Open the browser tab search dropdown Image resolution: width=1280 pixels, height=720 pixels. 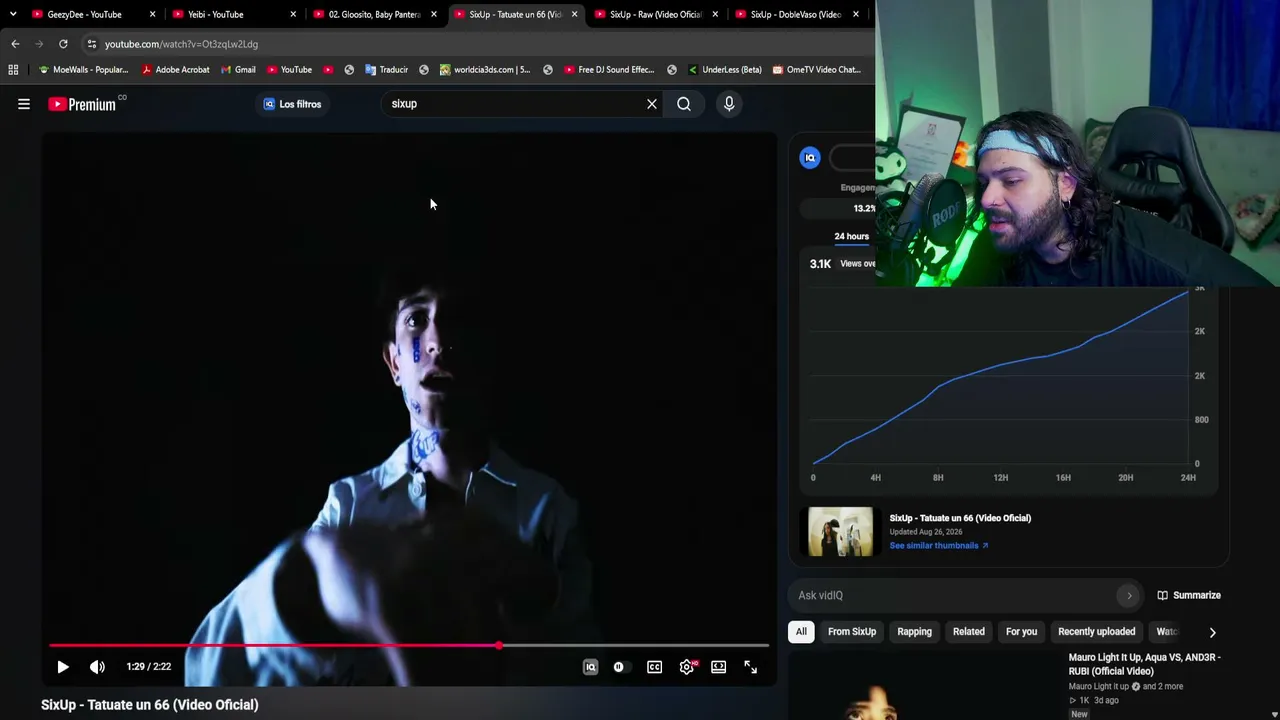13,14
